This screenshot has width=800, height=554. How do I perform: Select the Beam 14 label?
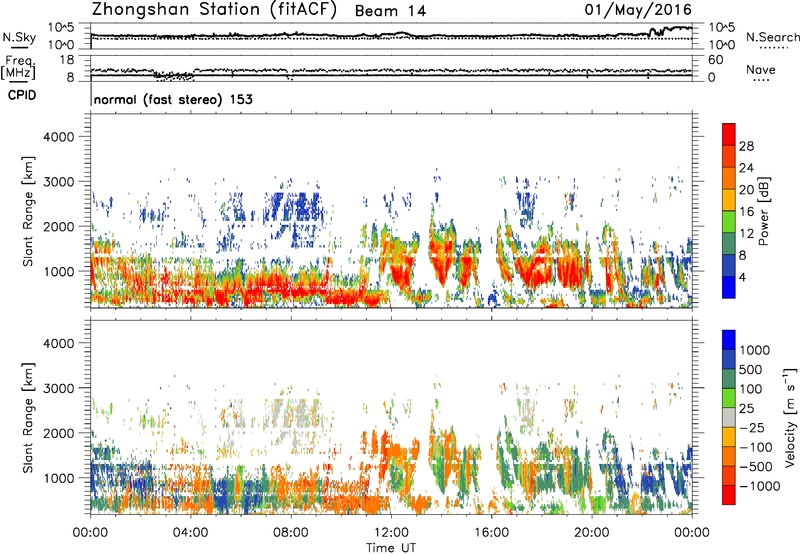pyautogui.click(x=390, y=11)
